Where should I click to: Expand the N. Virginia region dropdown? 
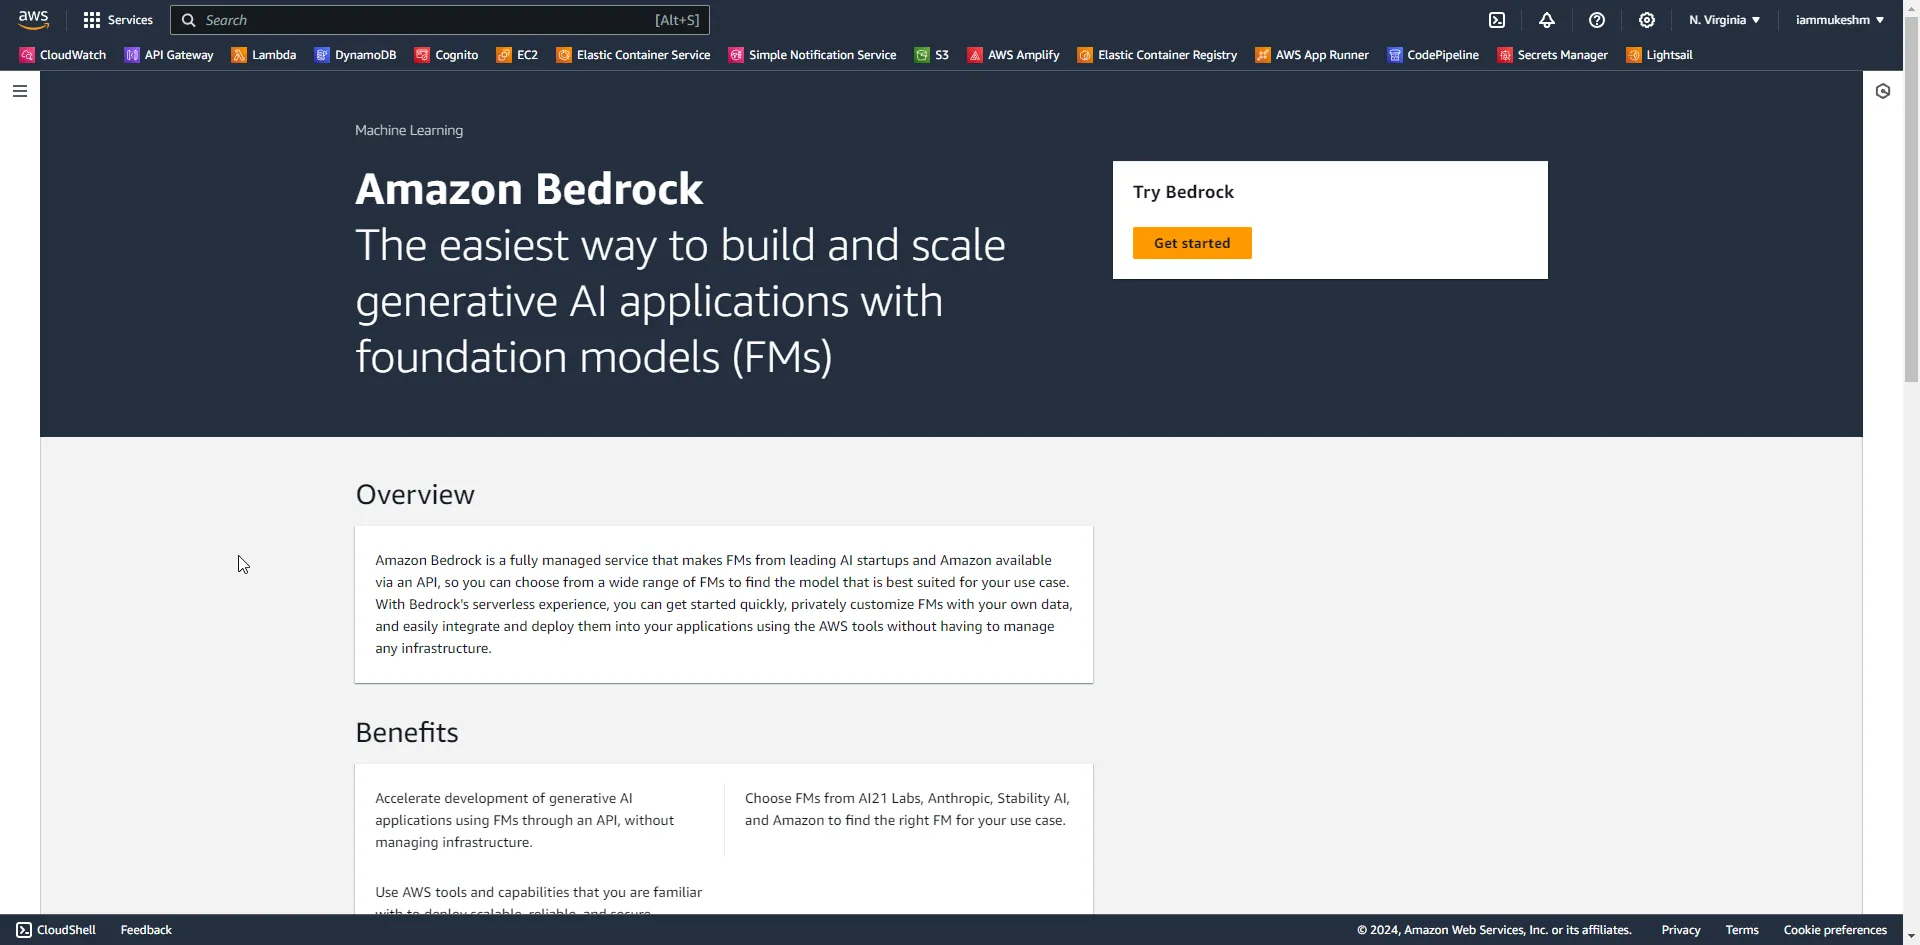[1722, 20]
